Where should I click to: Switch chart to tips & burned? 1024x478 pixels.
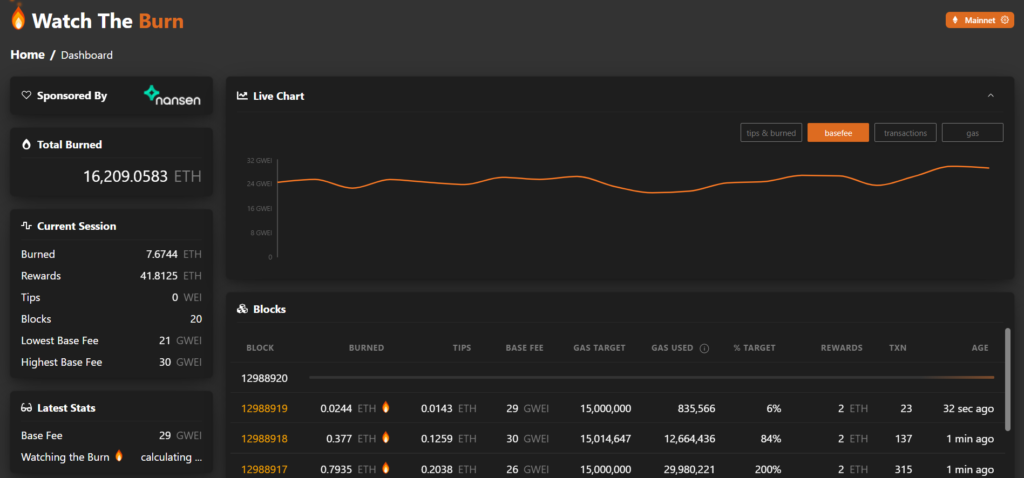(x=771, y=132)
